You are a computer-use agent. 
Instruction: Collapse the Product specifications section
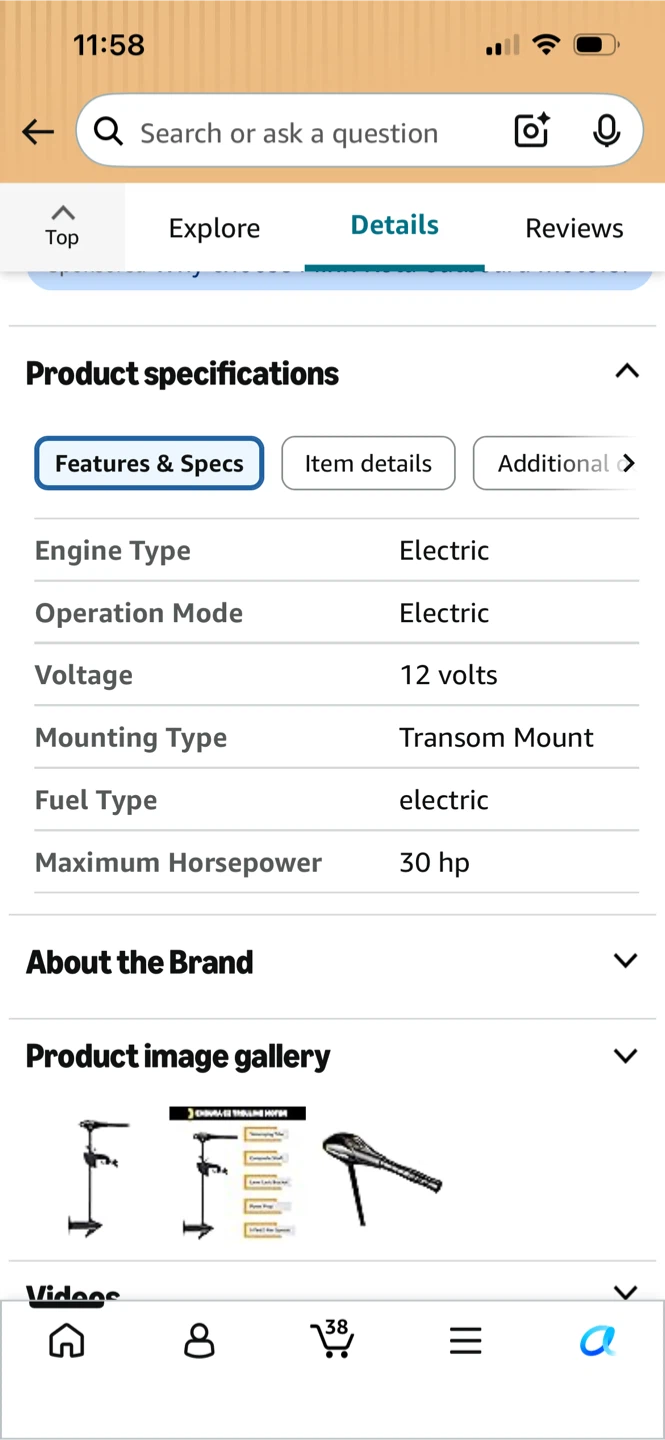pyautogui.click(x=626, y=372)
